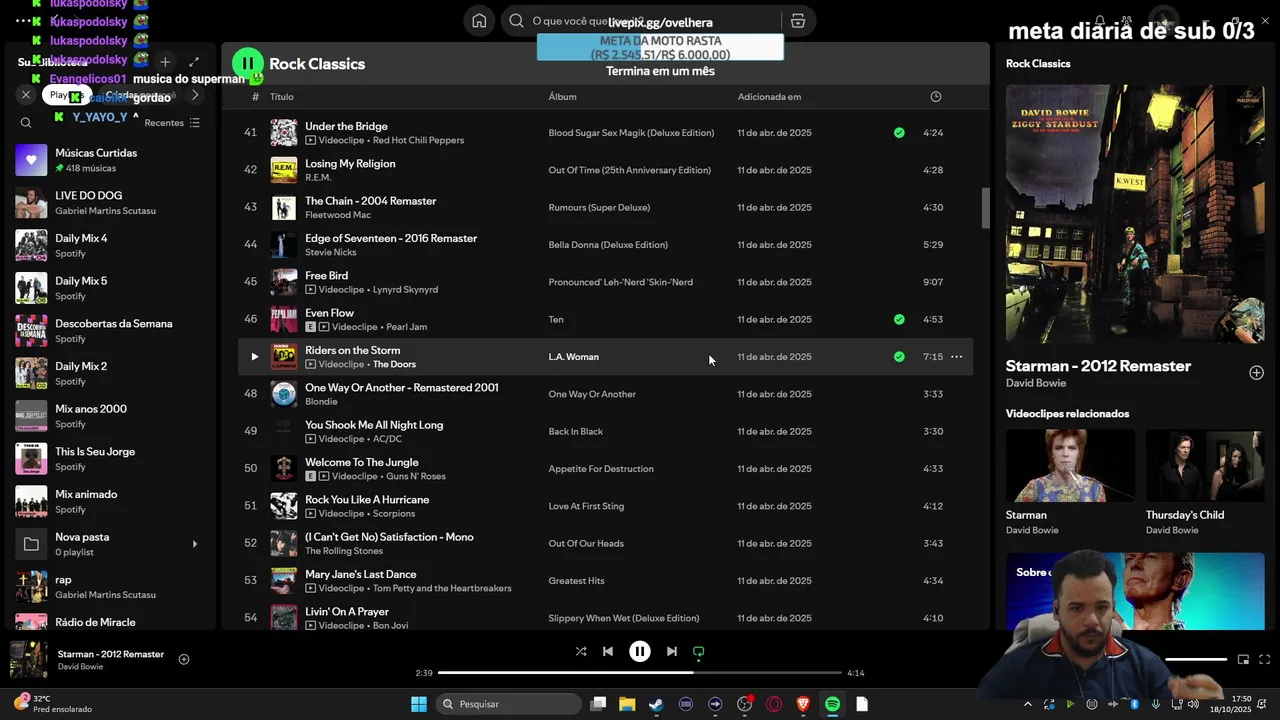The width and height of the screenshot is (1280, 720).
Task: Open more options for Riders on the Storm
Action: tap(957, 357)
